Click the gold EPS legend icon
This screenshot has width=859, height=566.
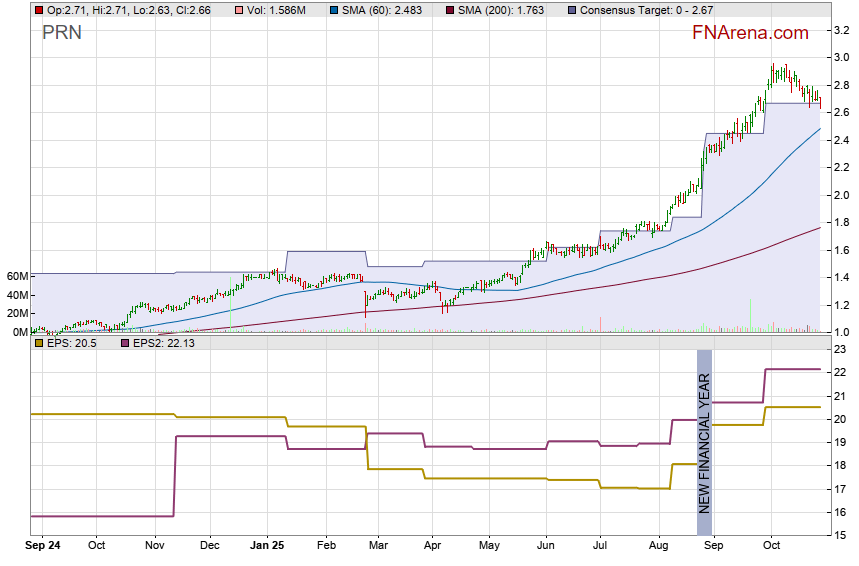tap(38, 343)
